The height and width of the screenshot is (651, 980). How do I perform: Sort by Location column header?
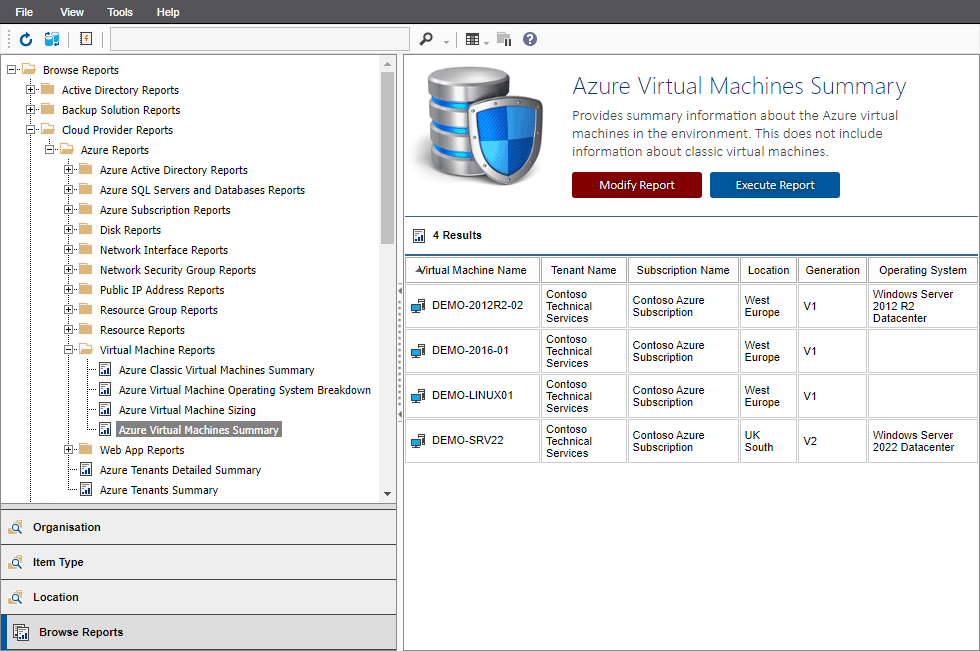pos(768,270)
